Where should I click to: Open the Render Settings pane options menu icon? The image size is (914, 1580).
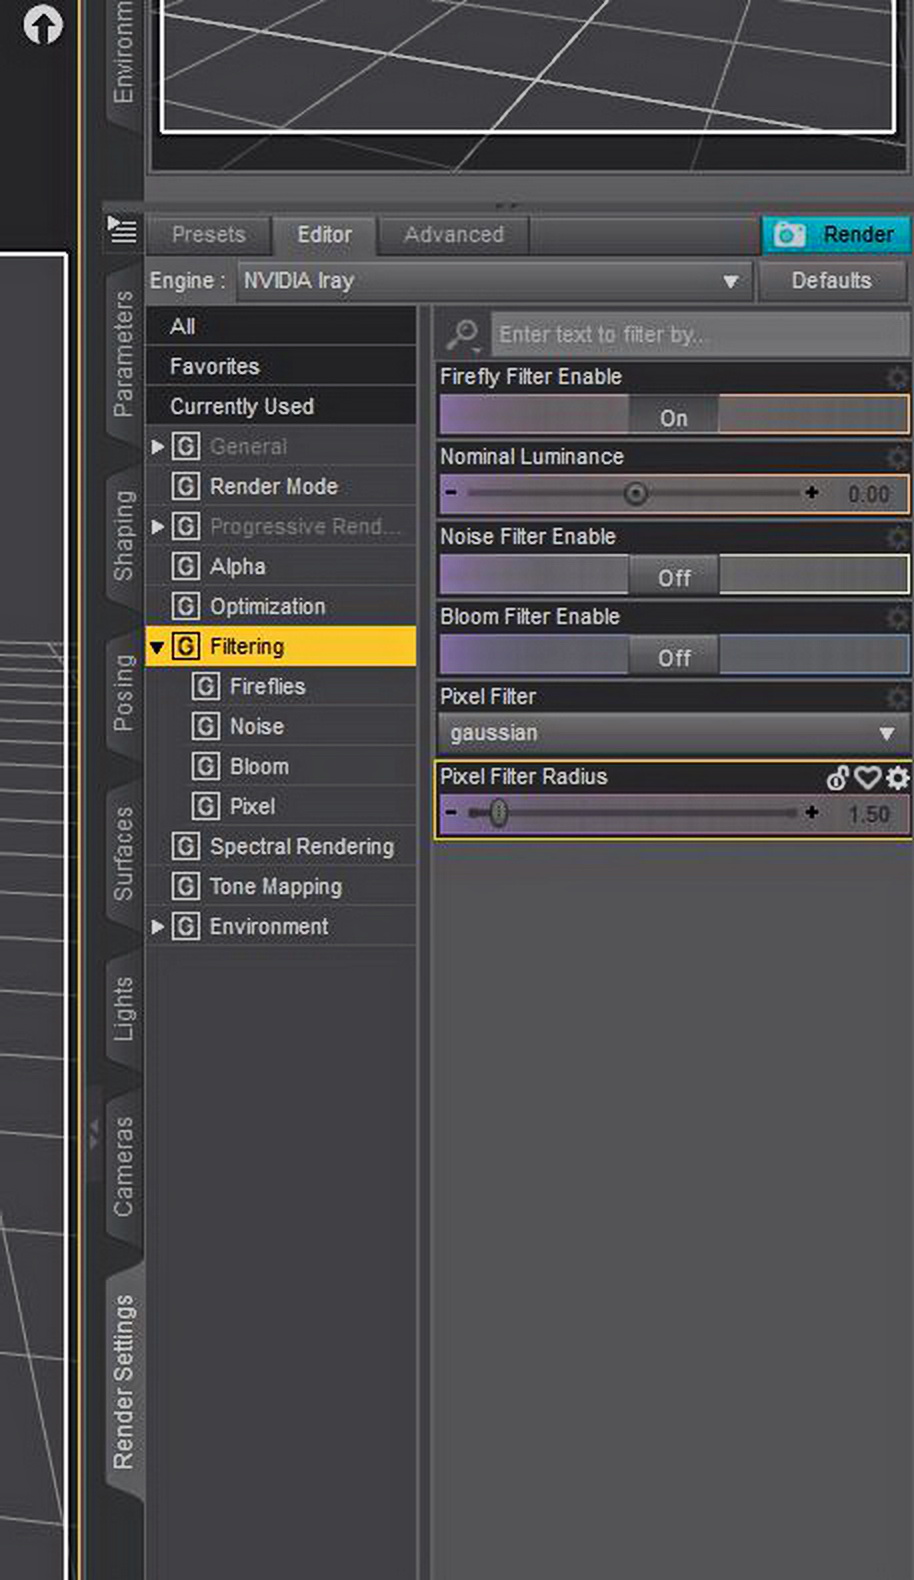pyautogui.click(x=122, y=230)
